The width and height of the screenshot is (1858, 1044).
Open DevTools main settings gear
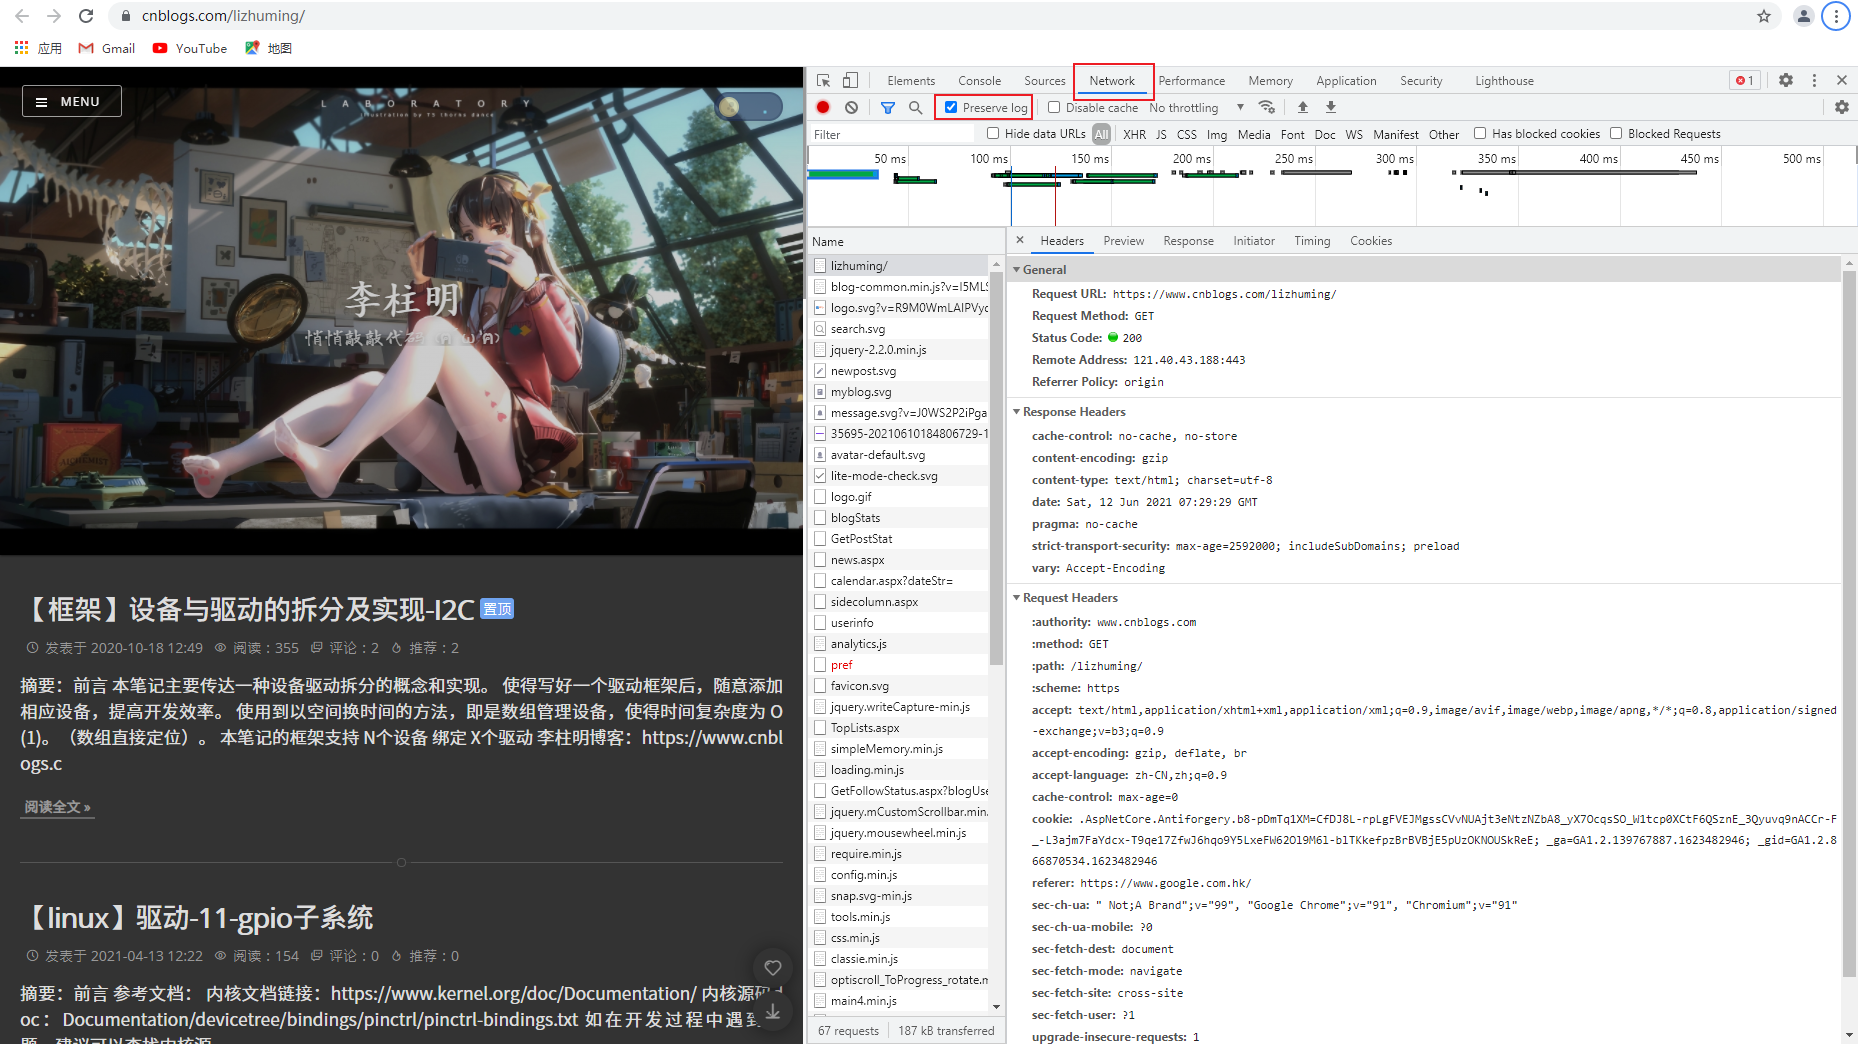click(1786, 80)
